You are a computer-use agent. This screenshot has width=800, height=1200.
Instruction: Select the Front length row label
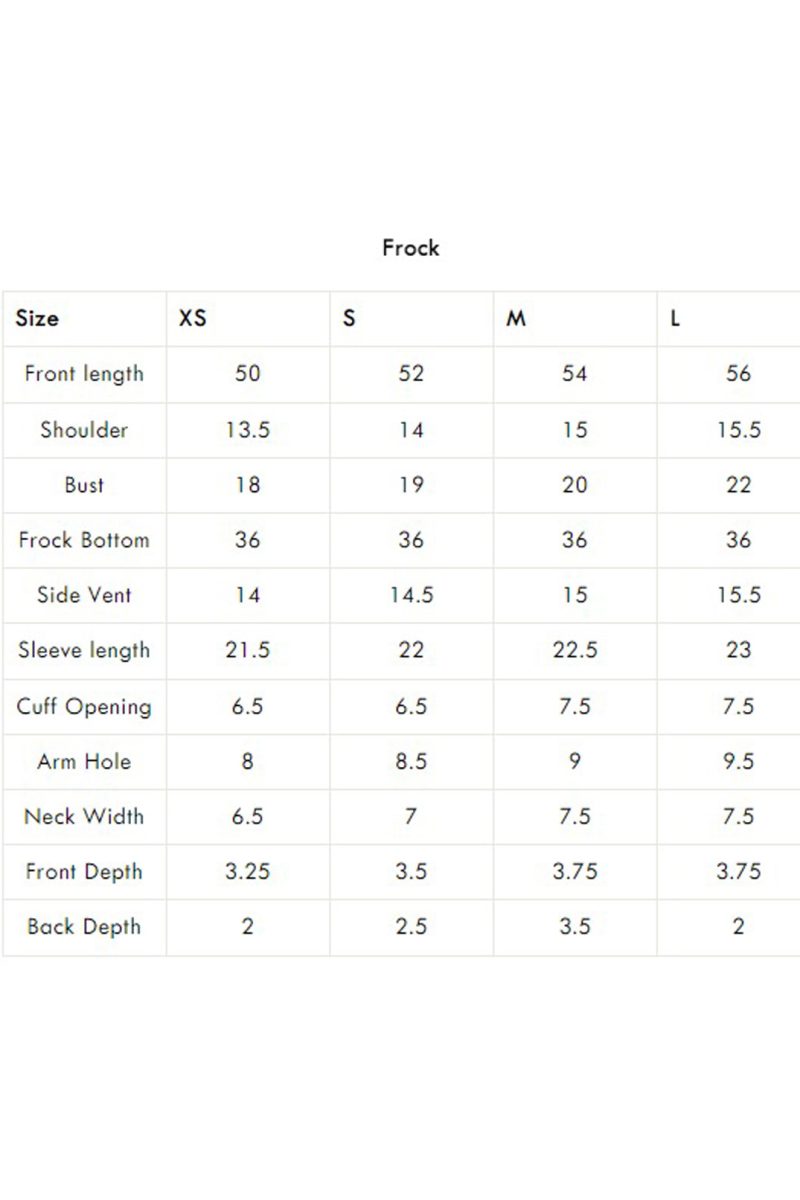pos(84,374)
